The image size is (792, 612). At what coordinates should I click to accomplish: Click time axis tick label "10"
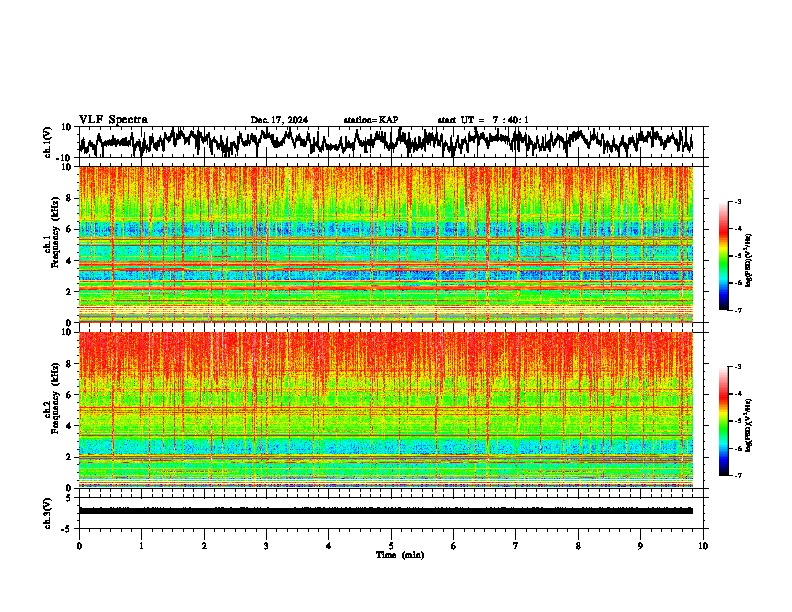[x=703, y=546]
